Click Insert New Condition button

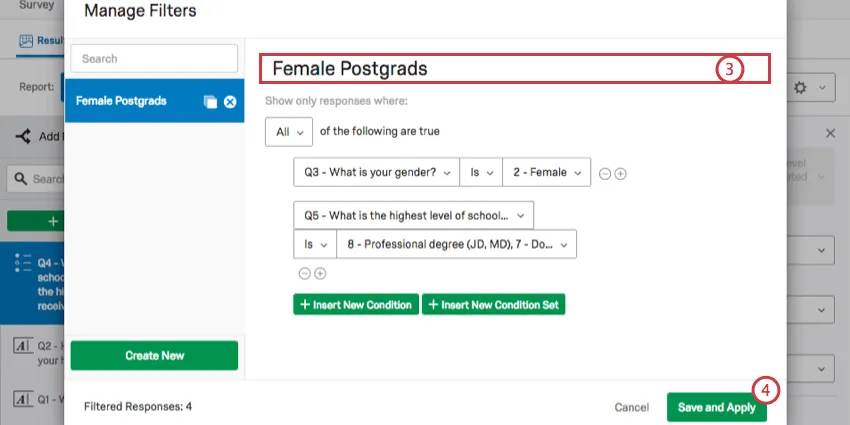[355, 304]
